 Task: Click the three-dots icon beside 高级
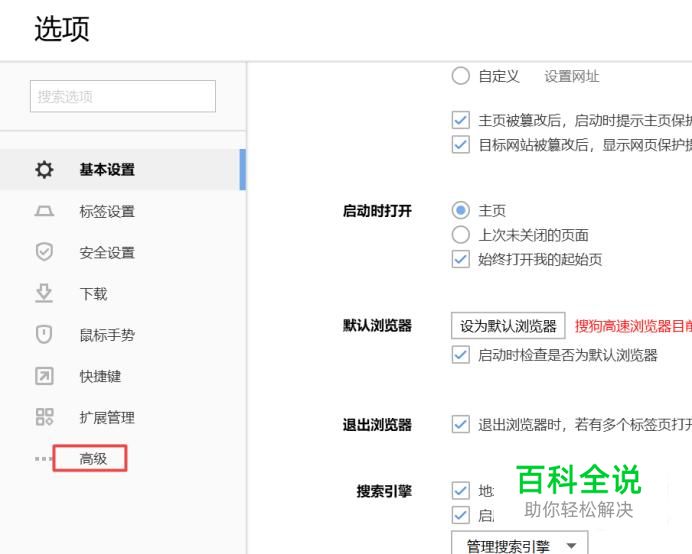tap(43, 459)
